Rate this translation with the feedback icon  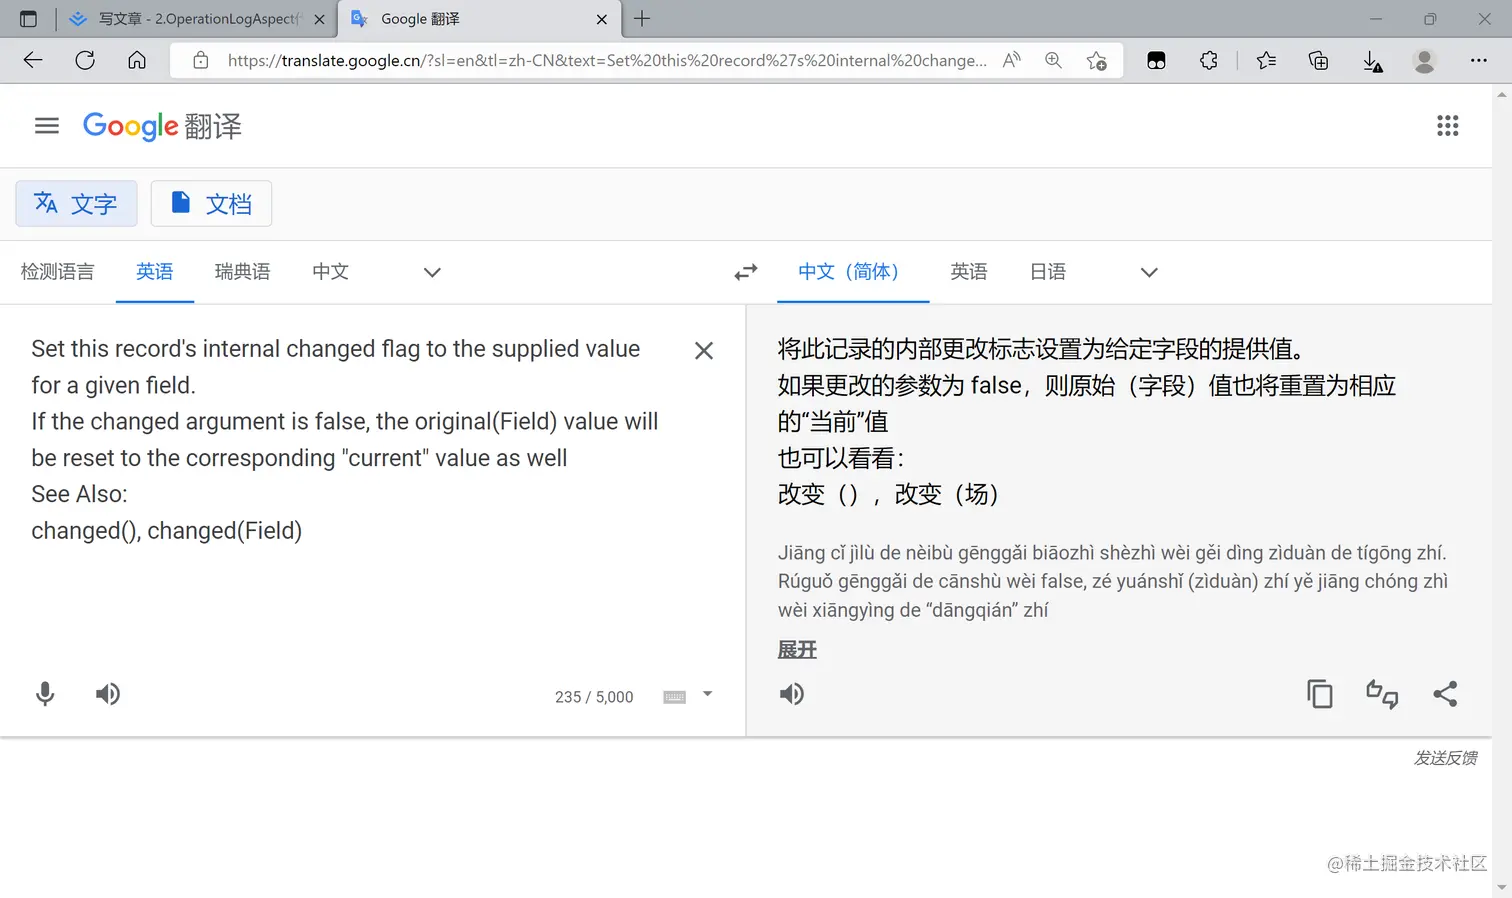point(1382,694)
